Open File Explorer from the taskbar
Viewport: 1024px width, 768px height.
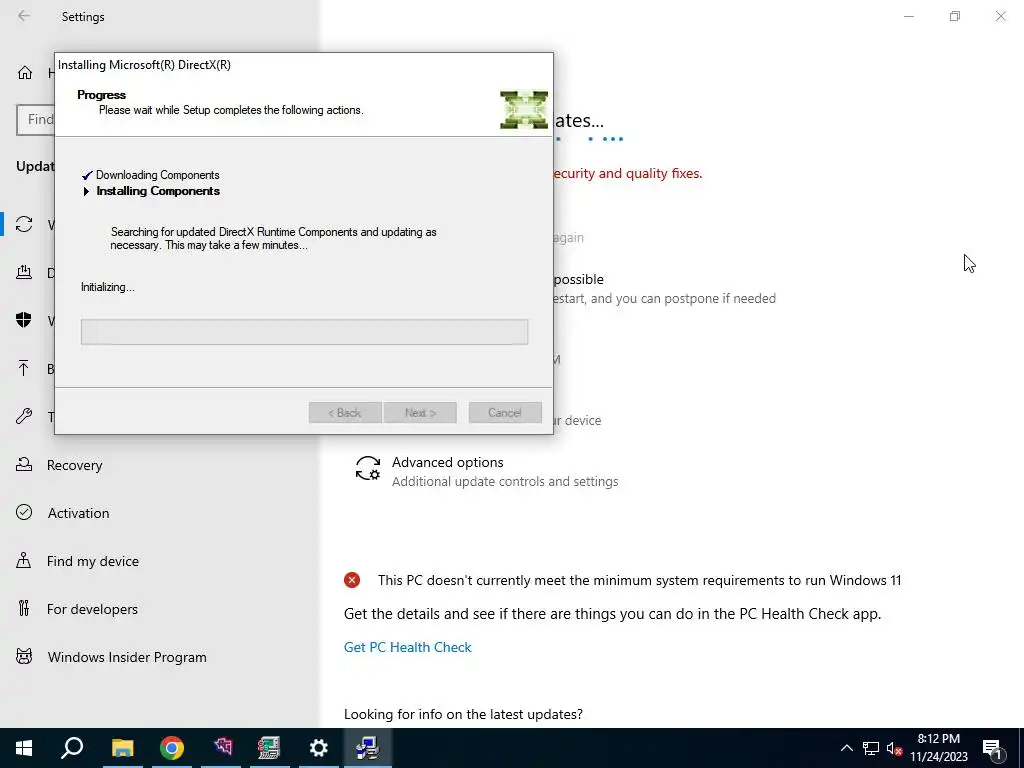pos(122,748)
